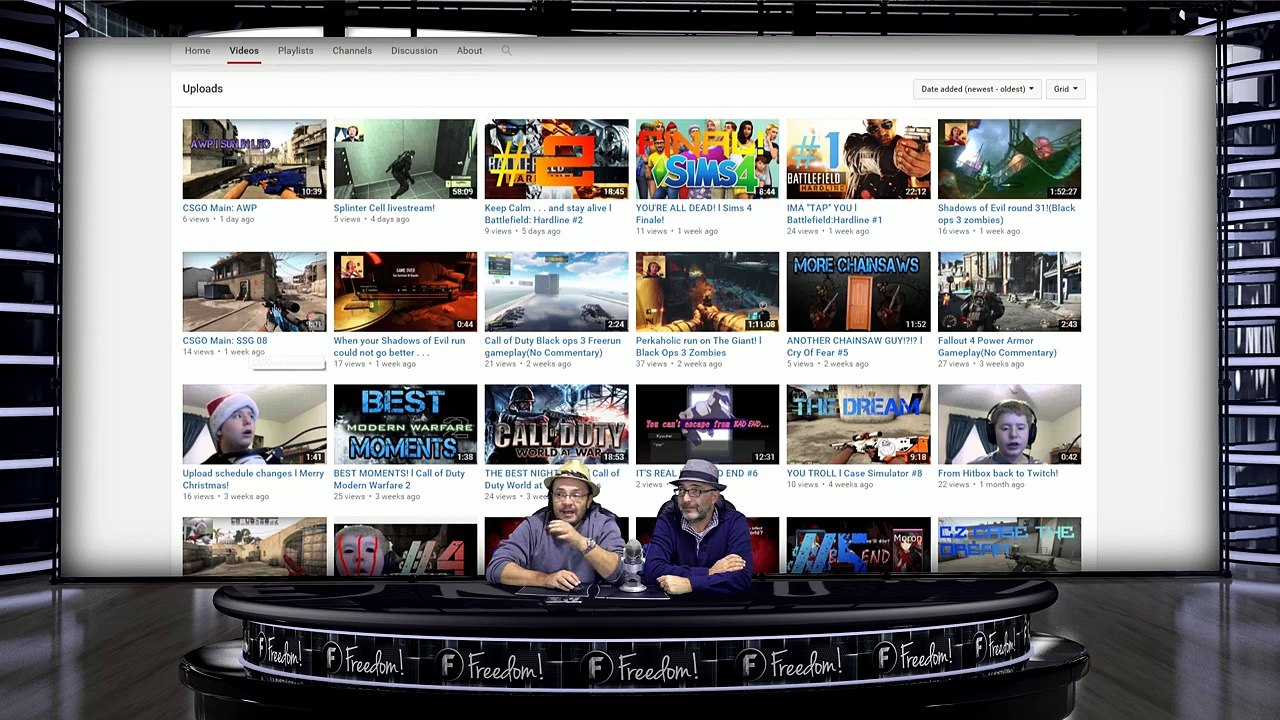
Task: Click 'When your Shadows of Evil run' title
Action: coord(399,347)
